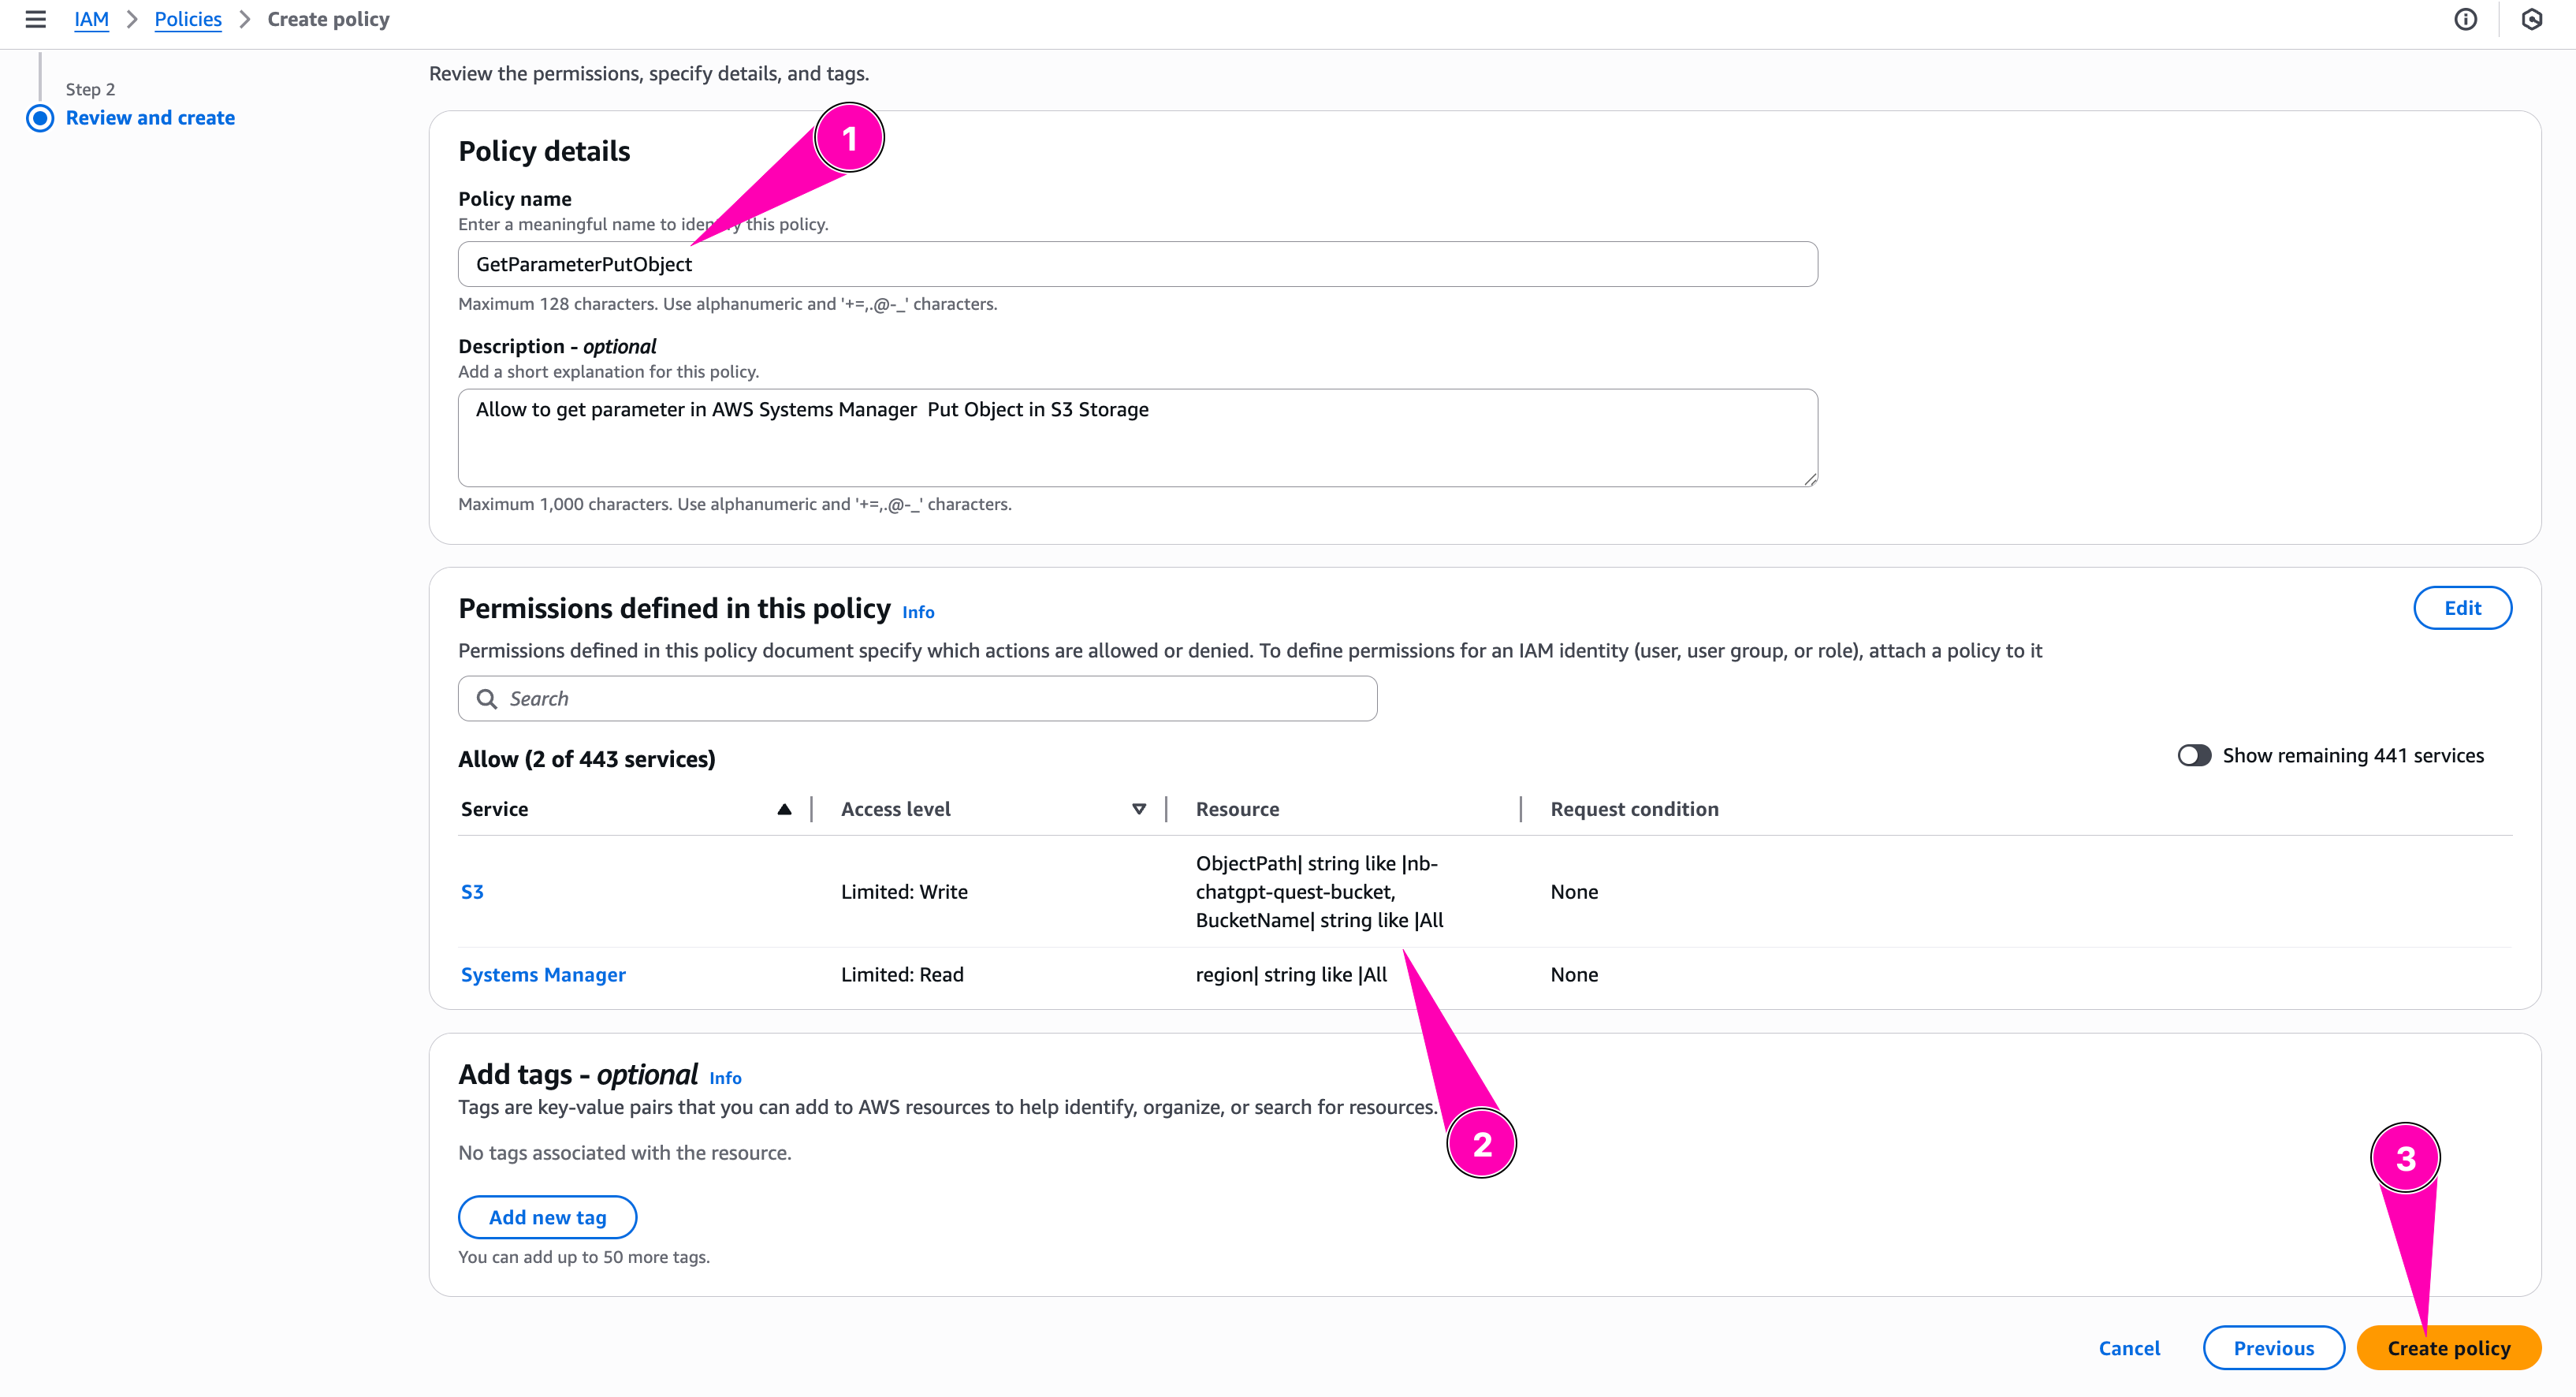Click the Policy name input field

point(1137,264)
